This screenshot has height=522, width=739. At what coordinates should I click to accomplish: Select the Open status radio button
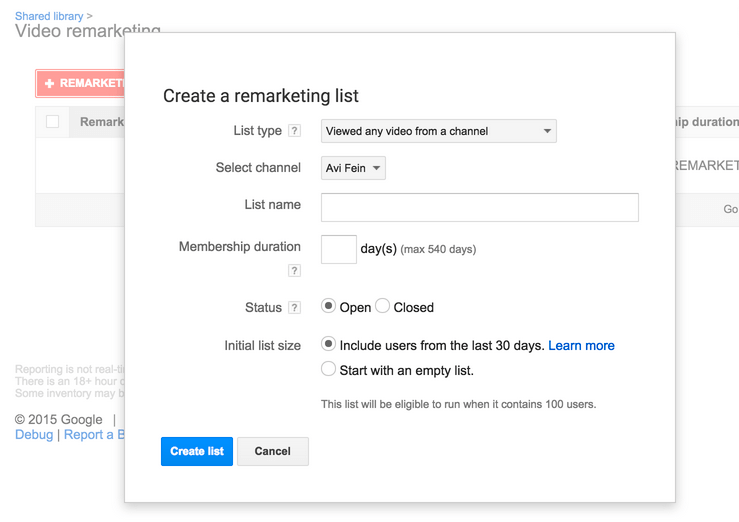coord(328,307)
